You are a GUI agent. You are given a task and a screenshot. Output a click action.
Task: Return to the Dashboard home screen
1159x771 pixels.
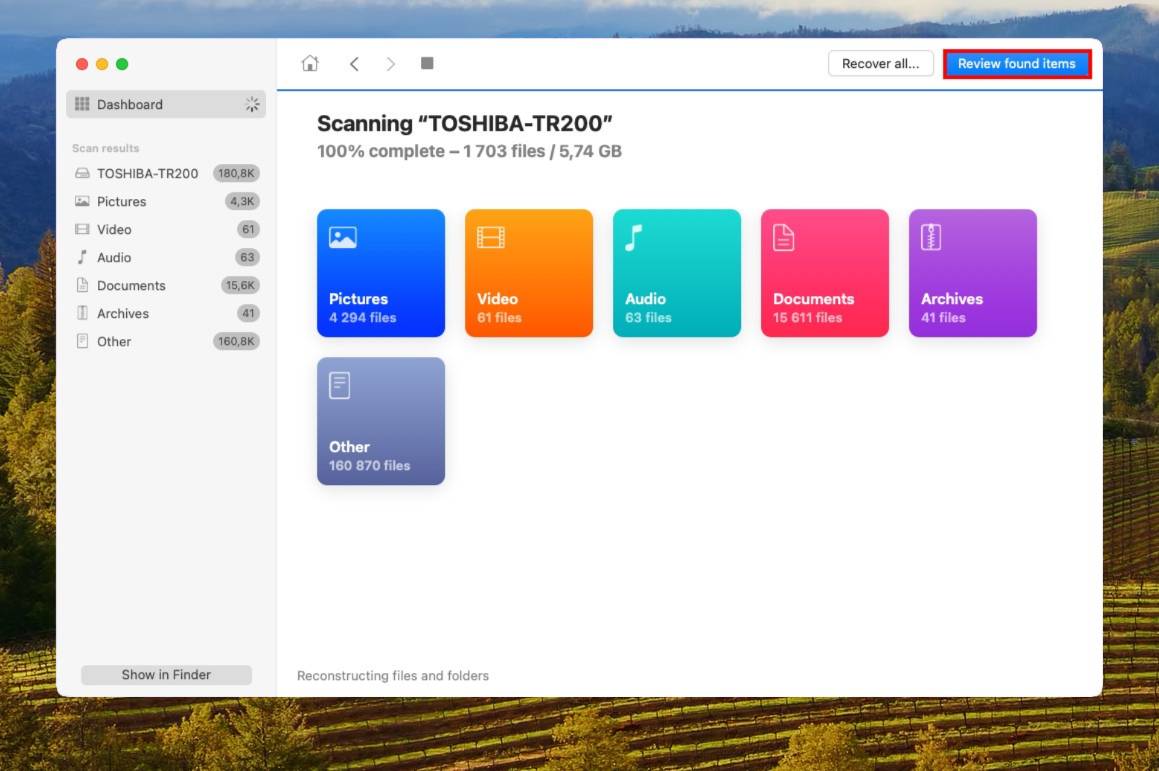coord(310,62)
